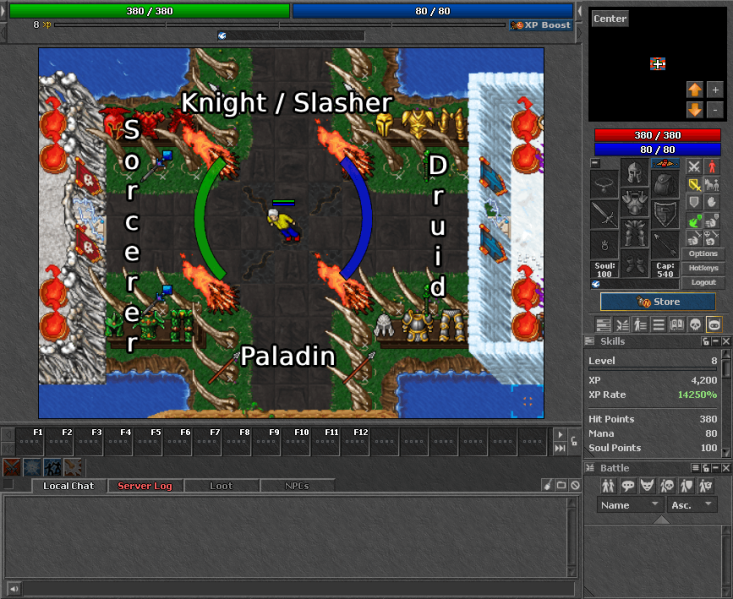Toggle the green dove secure PvP mode

[x=694, y=221]
